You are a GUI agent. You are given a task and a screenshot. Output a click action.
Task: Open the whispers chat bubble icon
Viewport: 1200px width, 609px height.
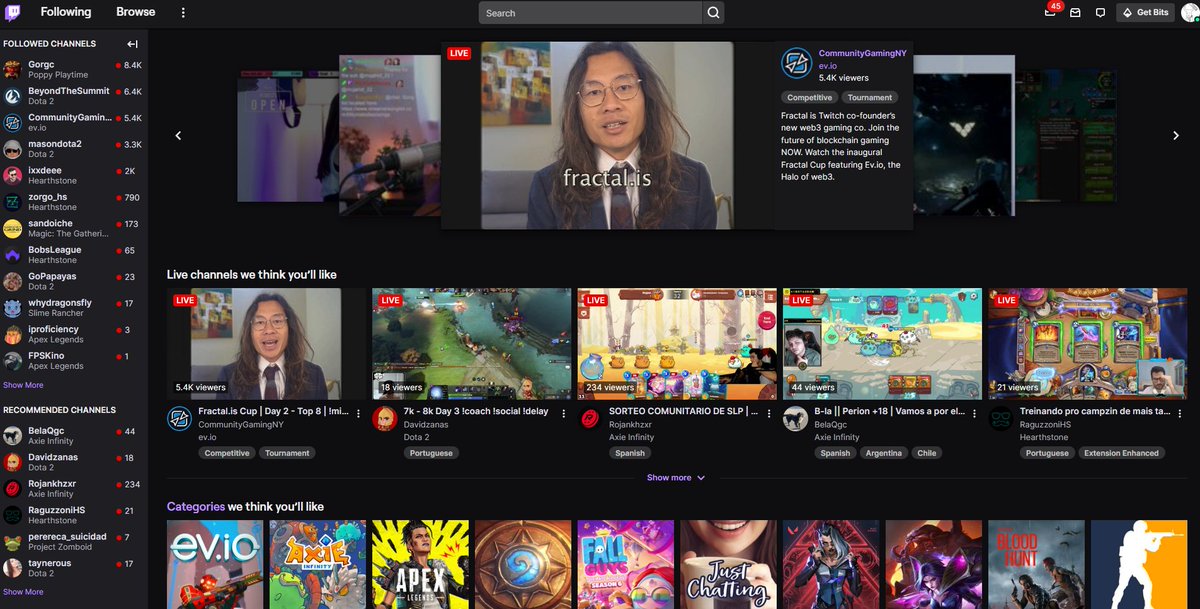point(1101,13)
